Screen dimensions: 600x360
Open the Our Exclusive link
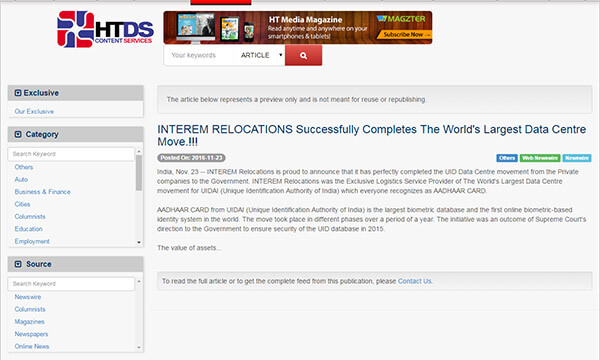pyautogui.click(x=34, y=111)
